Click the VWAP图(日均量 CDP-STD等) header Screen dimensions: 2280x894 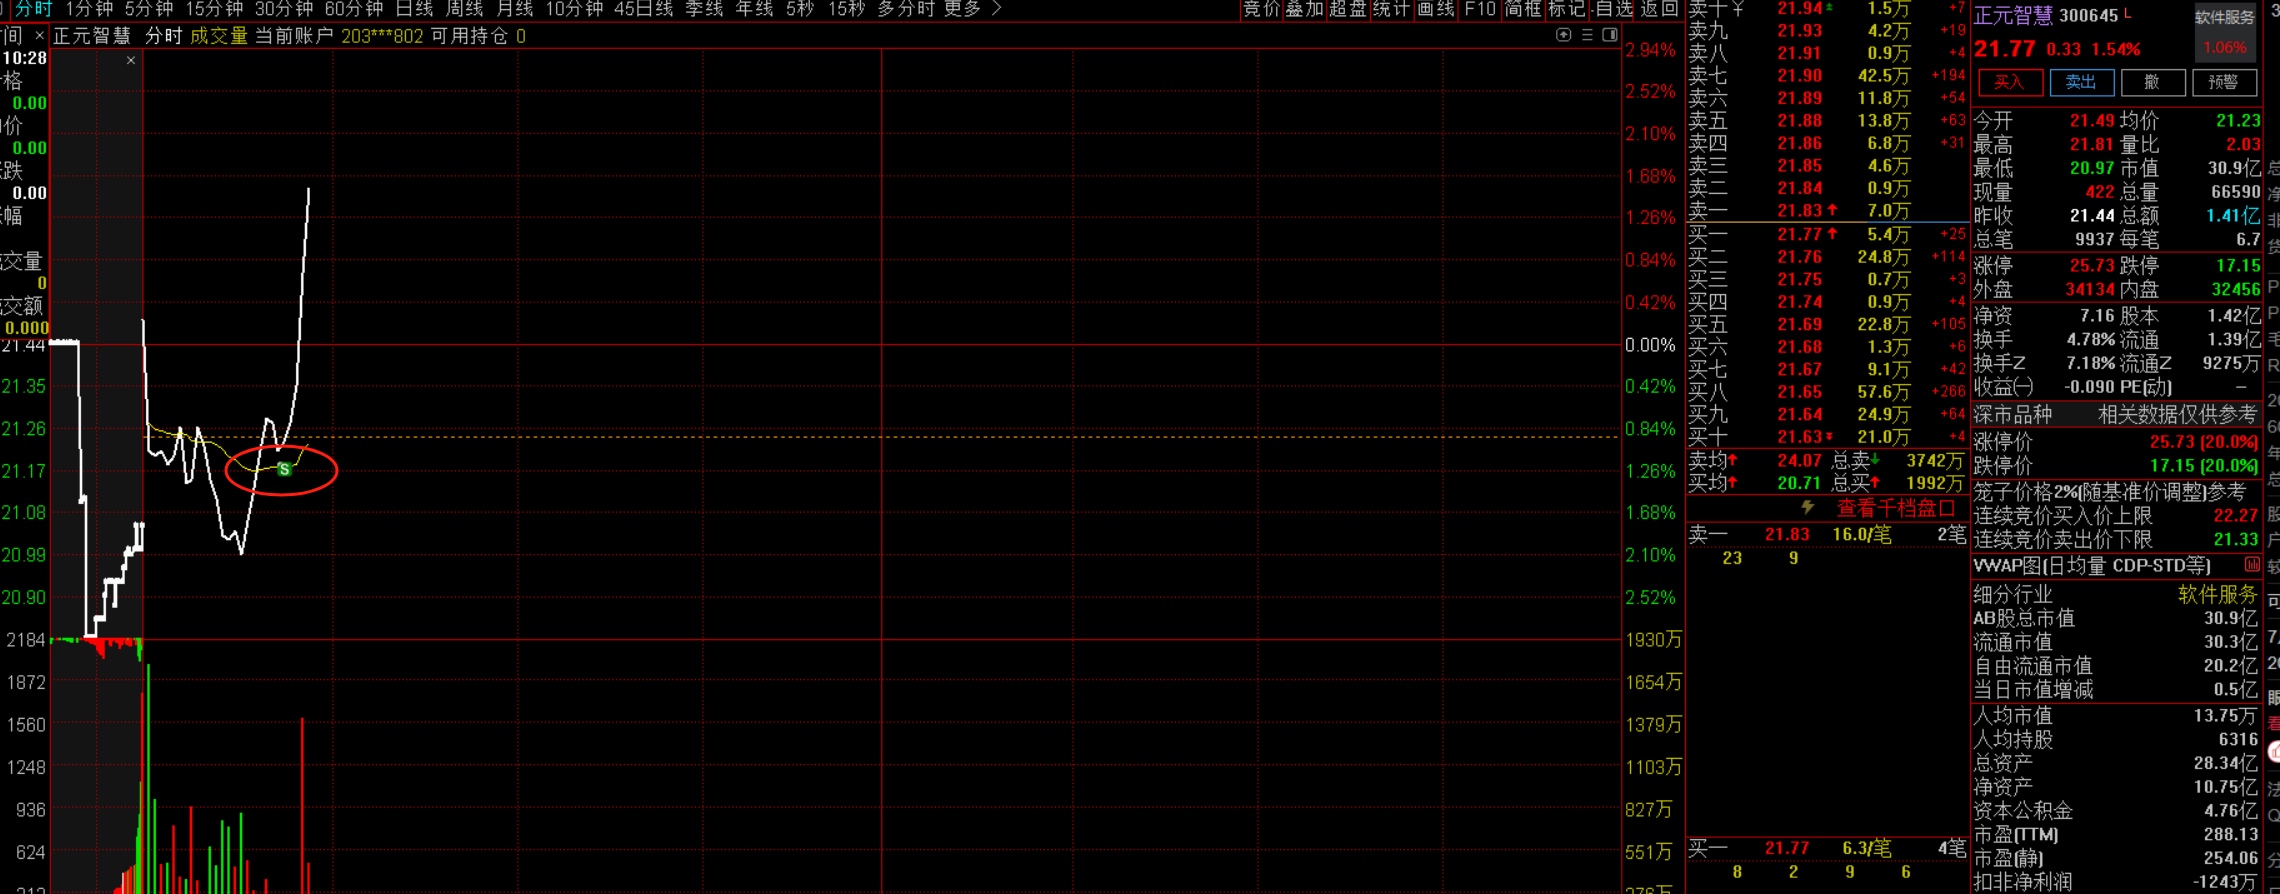2092,566
